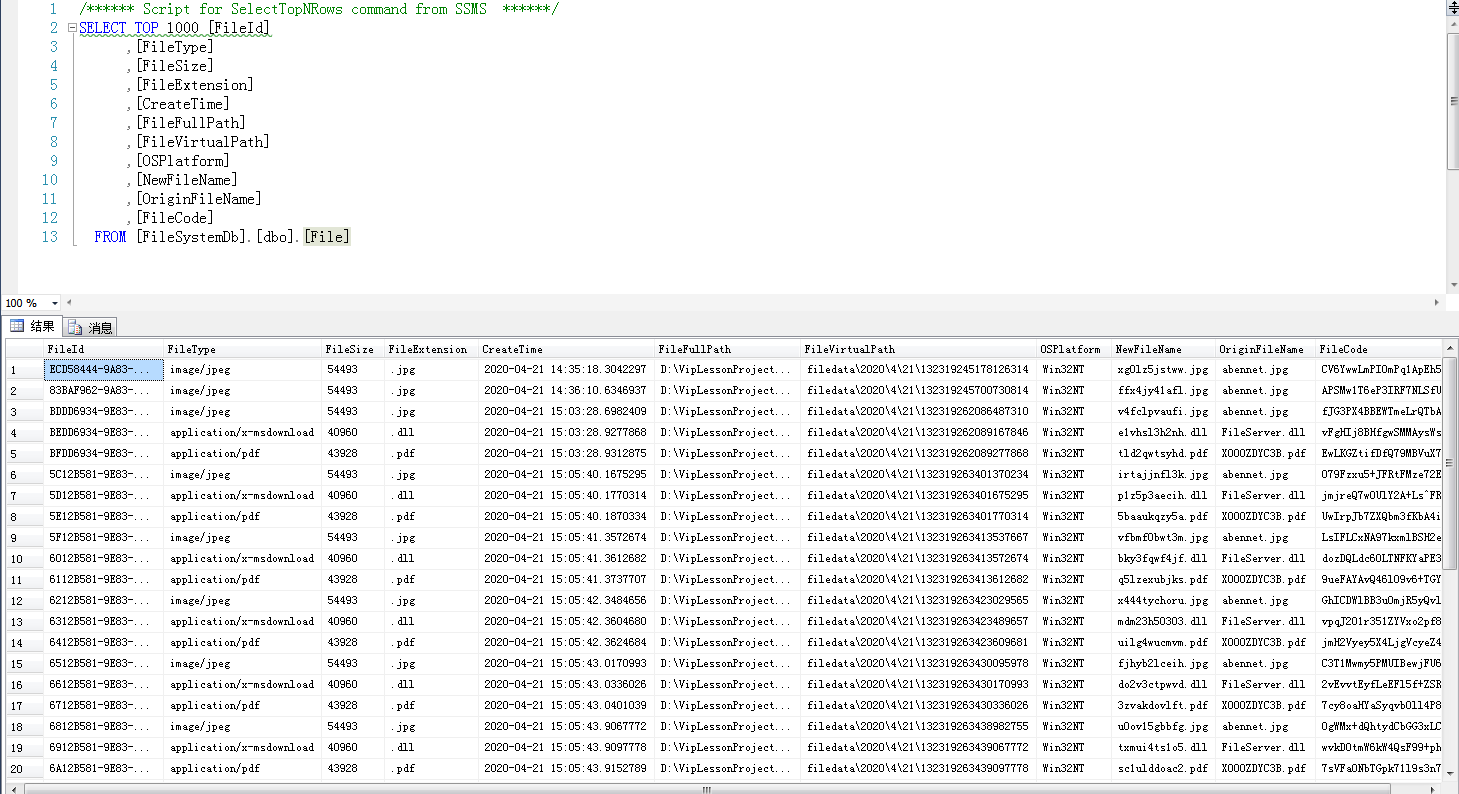Click the NewFileName cell sclulddoac2.pdf
Viewport: 1459px width, 794px height.
[1163, 768]
